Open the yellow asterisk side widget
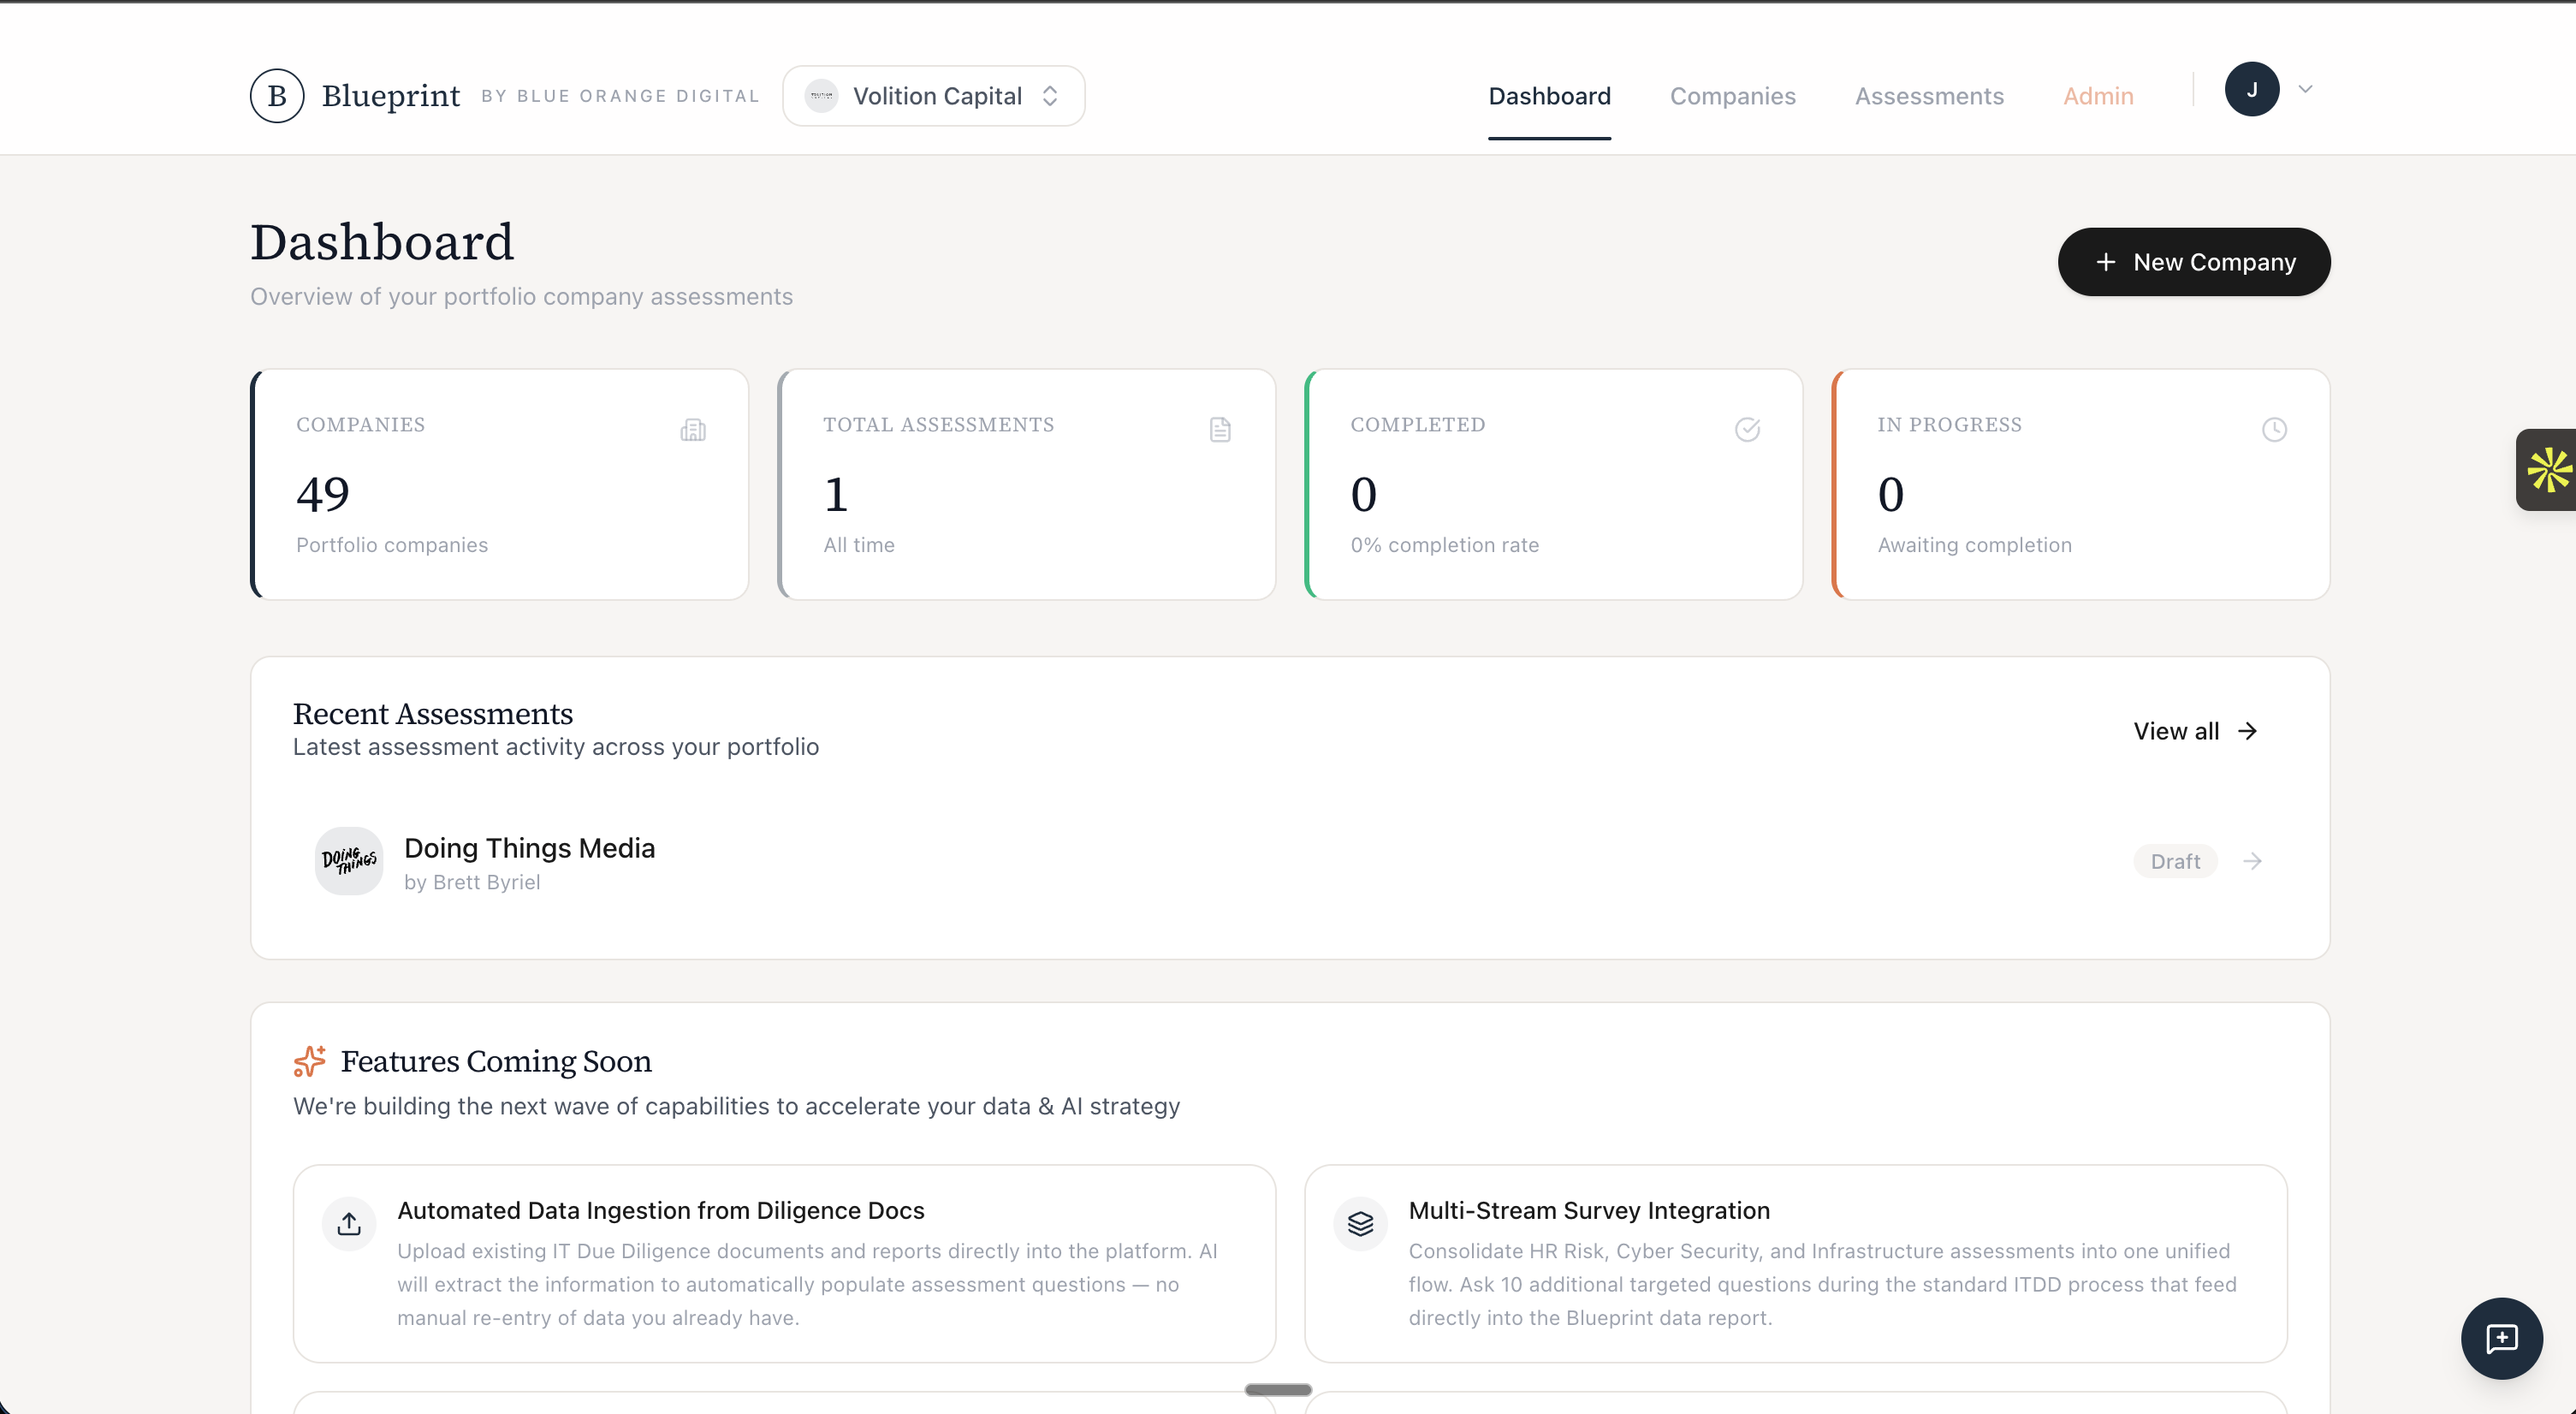This screenshot has height=1414, width=2576. point(2548,470)
